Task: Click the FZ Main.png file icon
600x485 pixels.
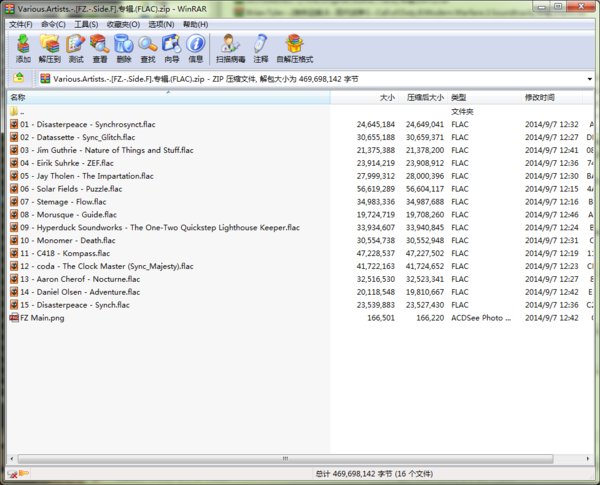Action: (x=14, y=318)
